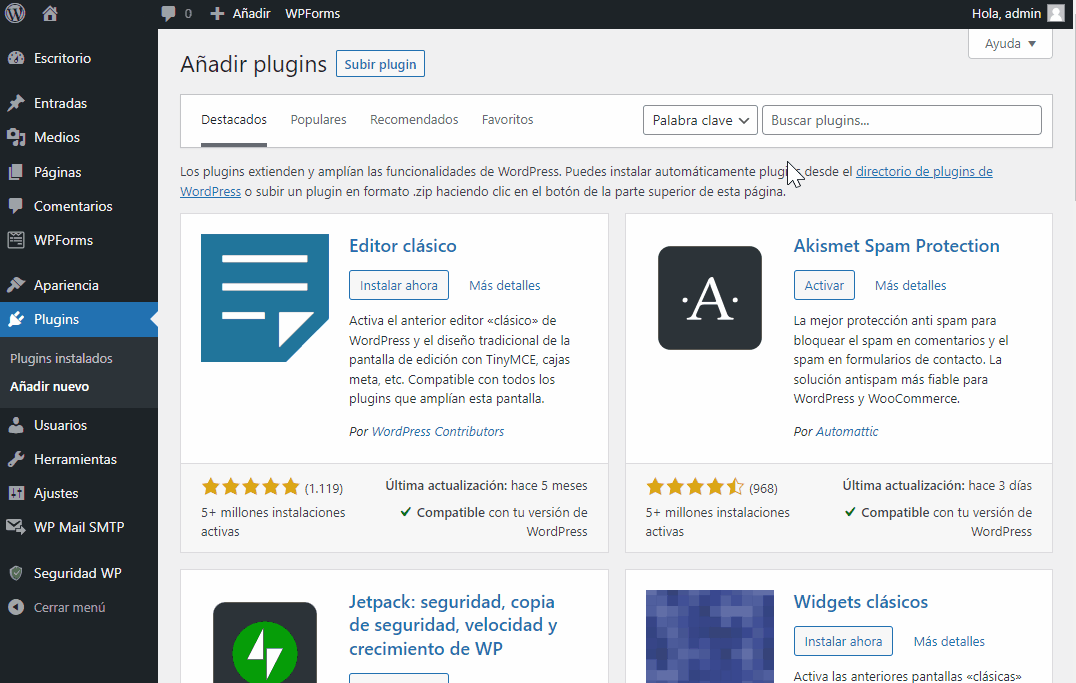The image size is (1076, 683).
Task: Open Plugins instalados submenu item
Action: click(x=61, y=358)
